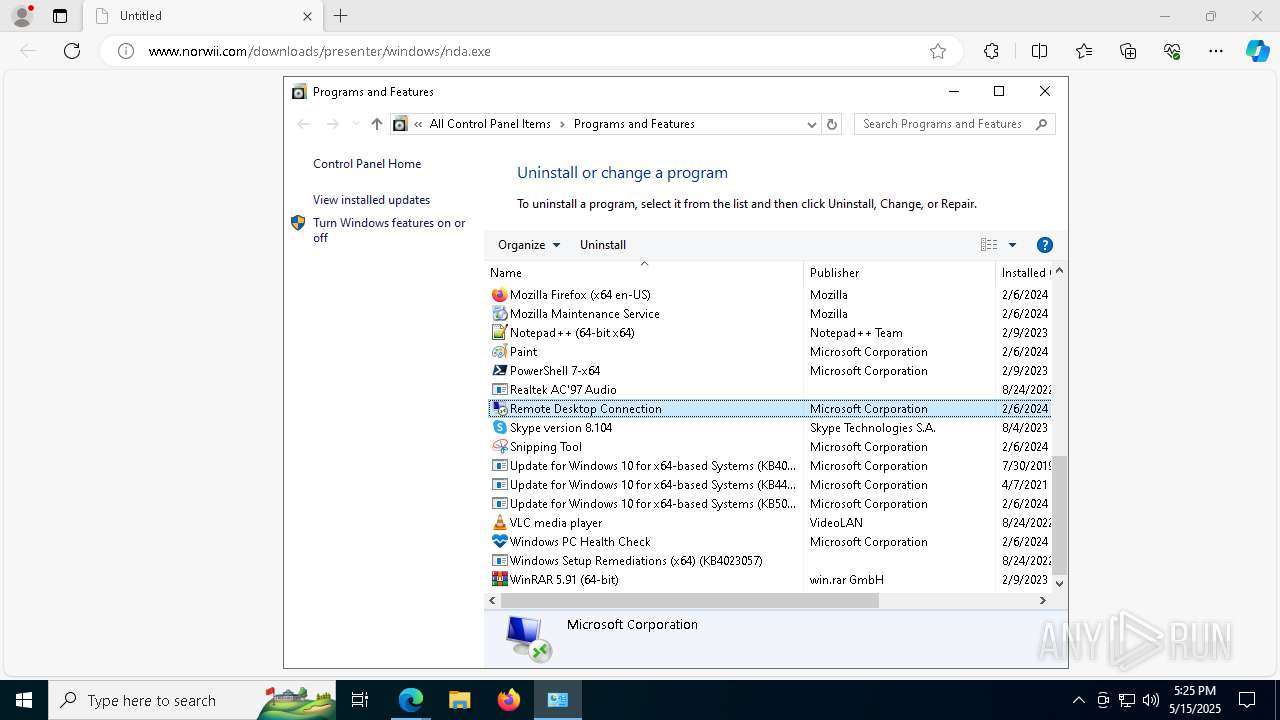
Task: Click the Realtek AC'97 Audio icon
Action: pyautogui.click(x=500, y=390)
